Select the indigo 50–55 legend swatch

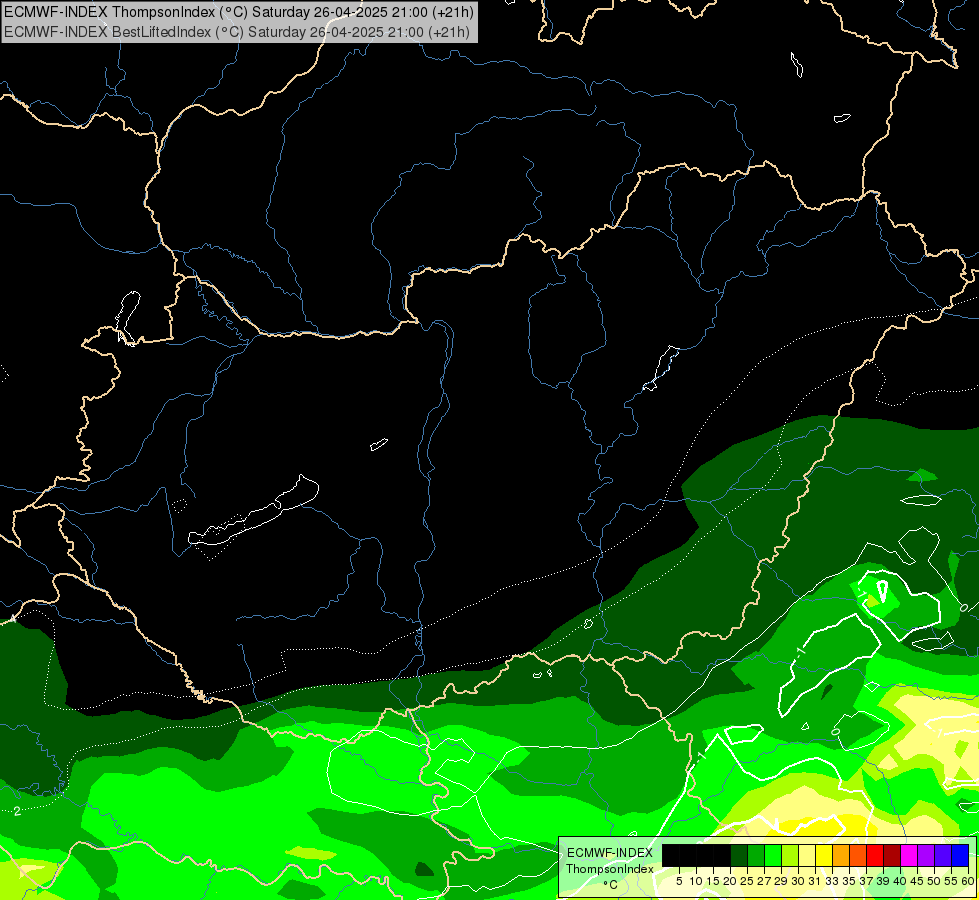coord(943,855)
